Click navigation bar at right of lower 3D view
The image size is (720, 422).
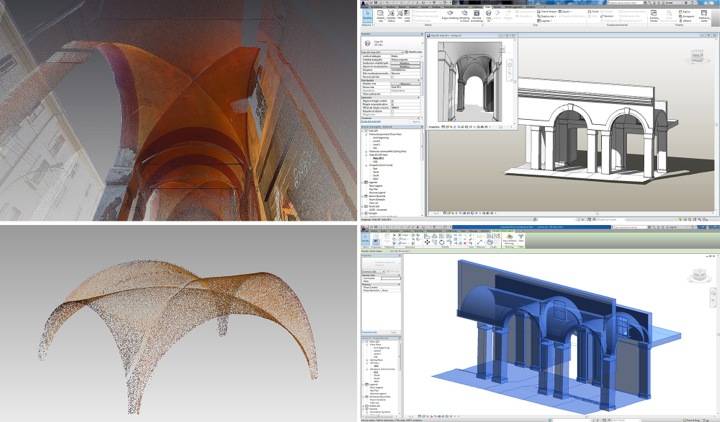(x=713, y=297)
